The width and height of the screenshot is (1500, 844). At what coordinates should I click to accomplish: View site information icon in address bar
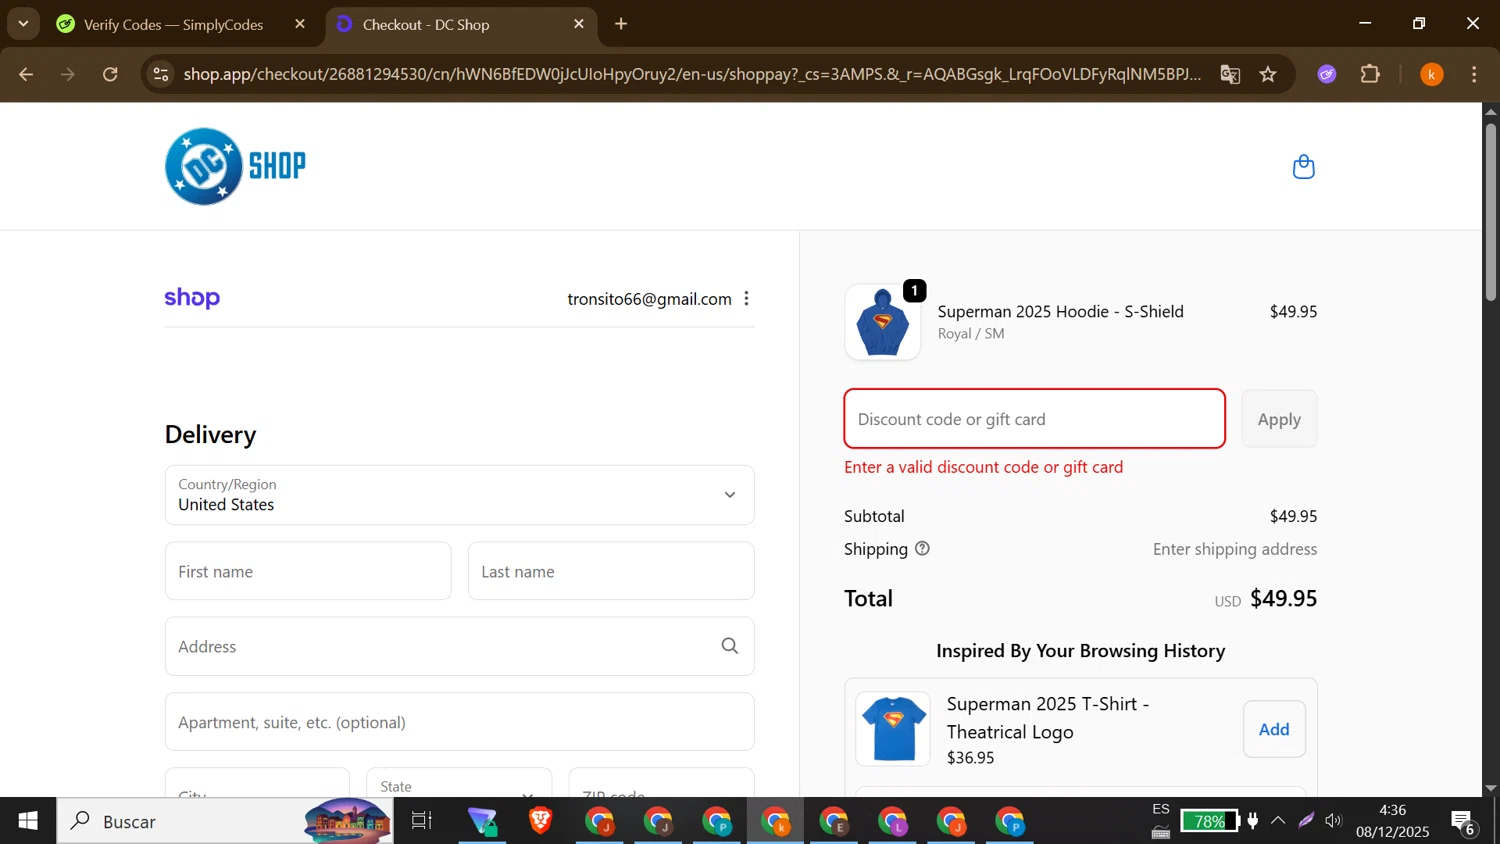pyautogui.click(x=161, y=74)
